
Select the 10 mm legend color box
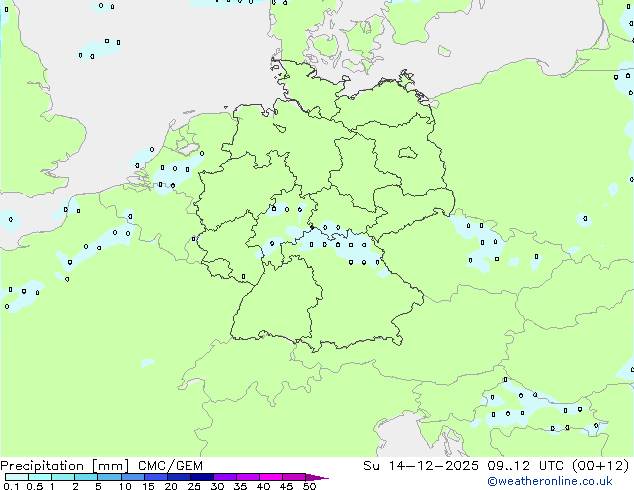pyautogui.click(x=132, y=477)
